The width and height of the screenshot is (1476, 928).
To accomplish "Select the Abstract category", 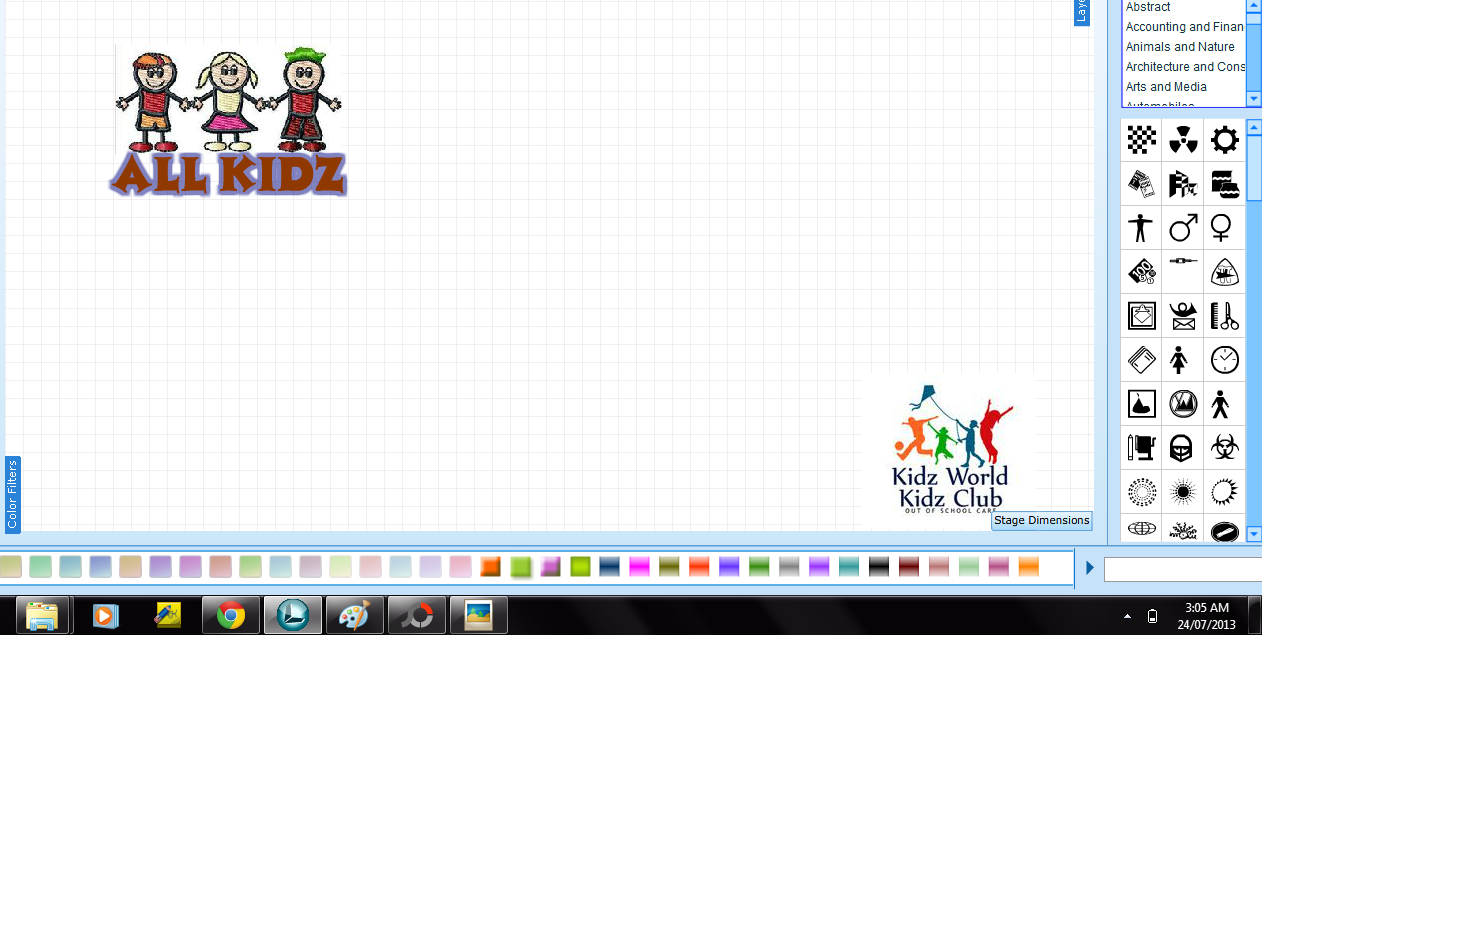I will 1148,7.
